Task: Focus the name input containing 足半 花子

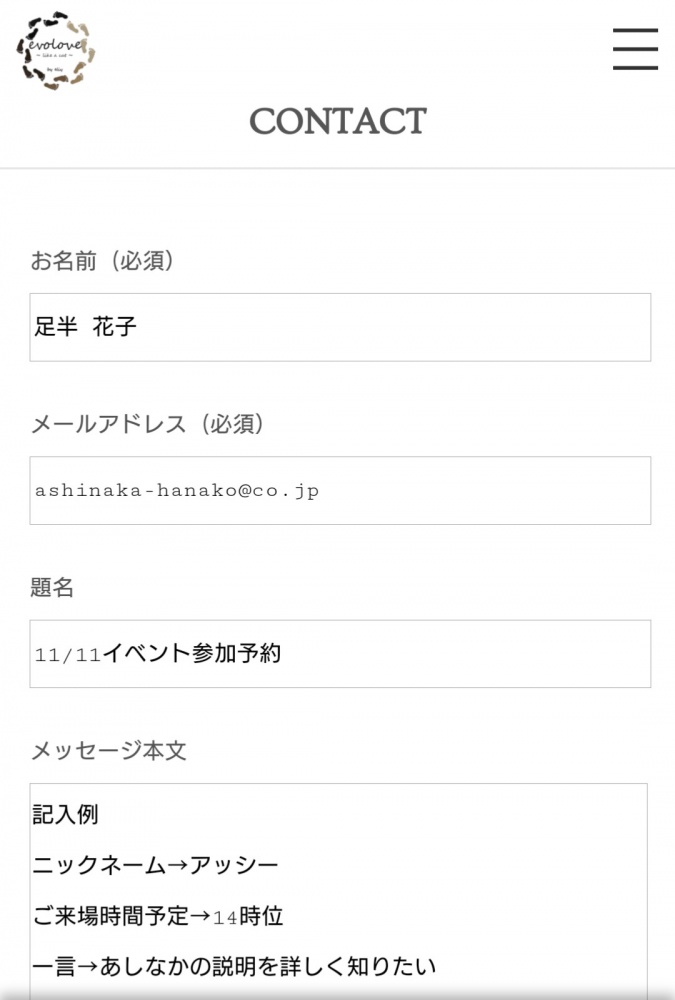Action: point(340,327)
